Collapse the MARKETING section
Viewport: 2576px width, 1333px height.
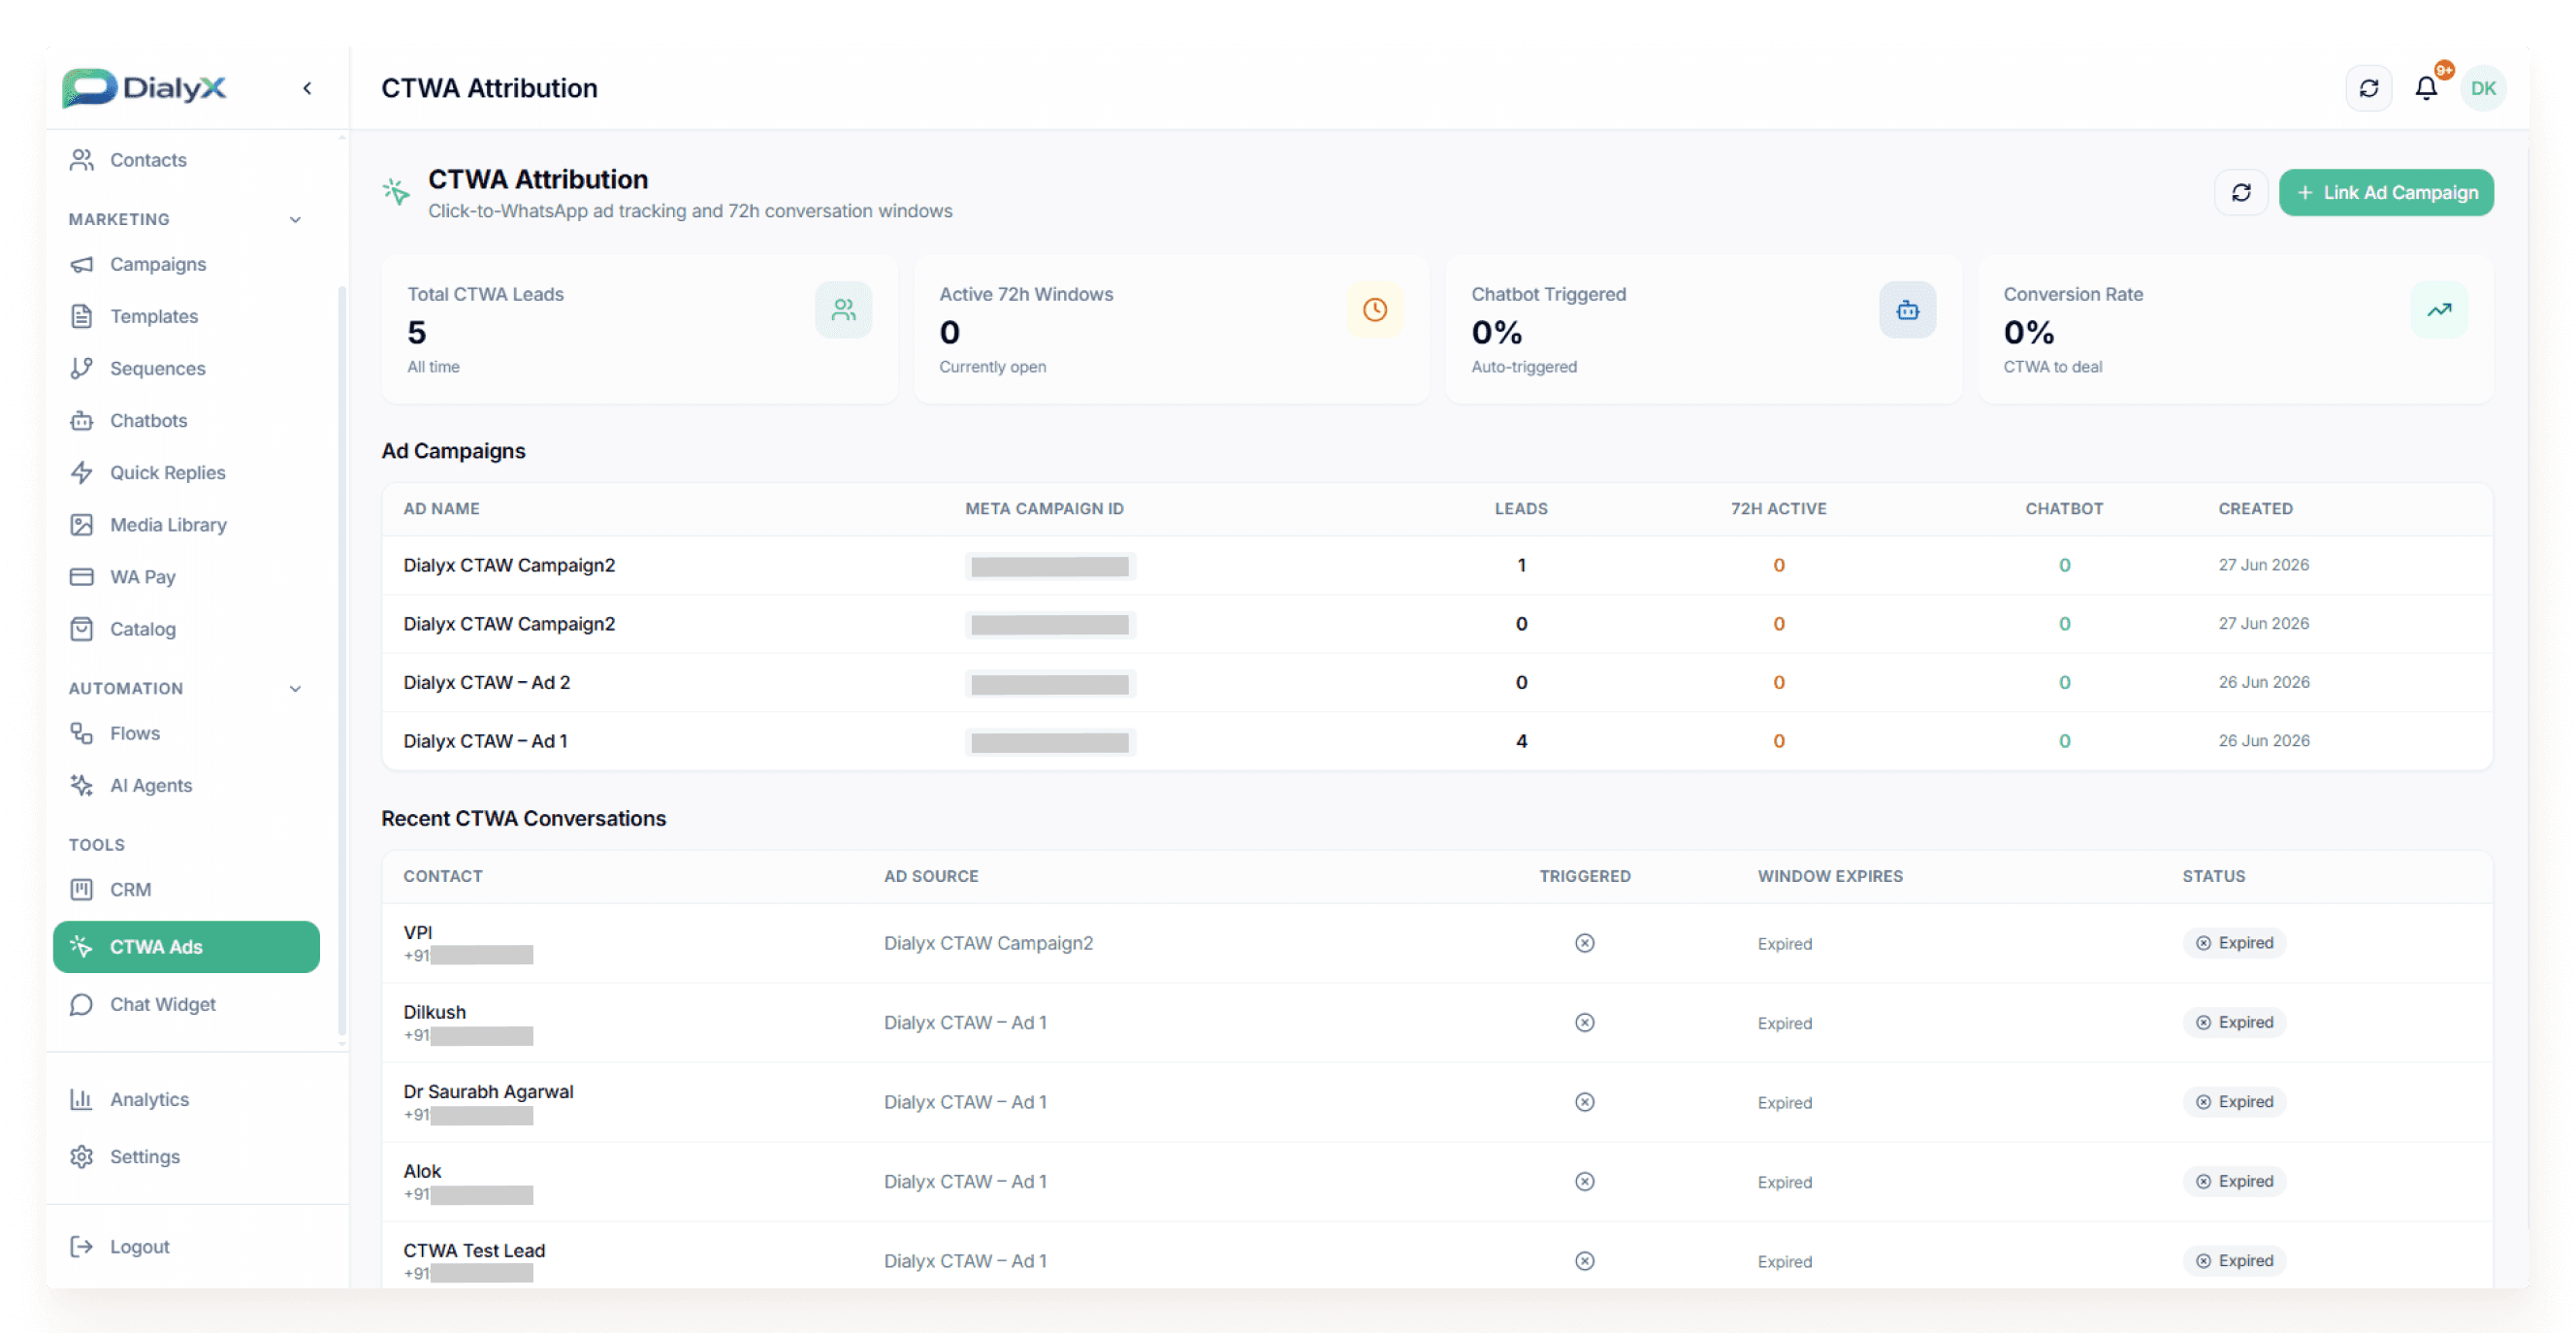click(295, 219)
